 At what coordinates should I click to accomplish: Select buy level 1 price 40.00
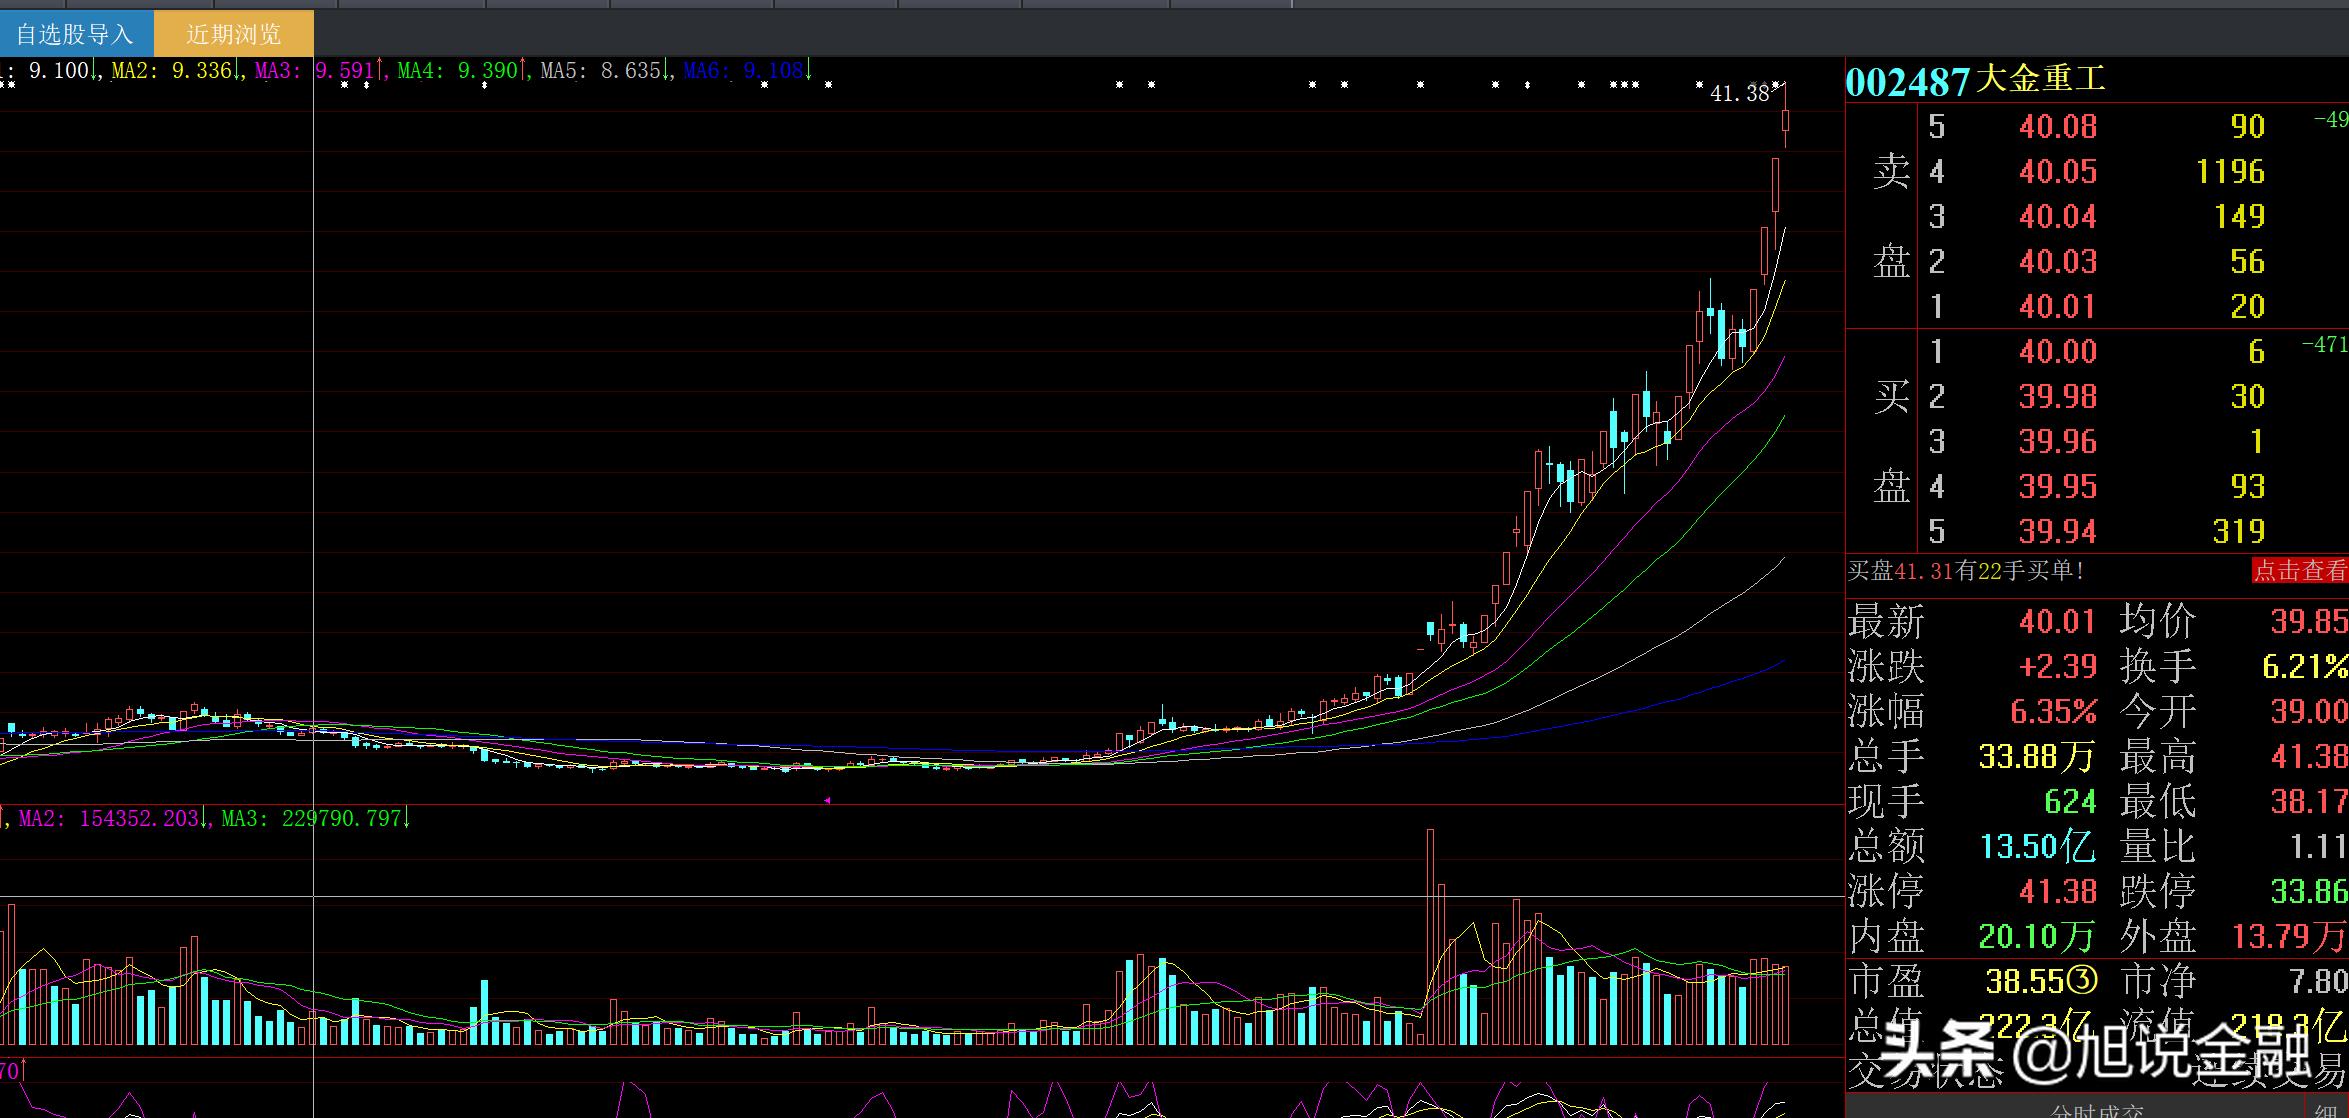(x=2057, y=352)
